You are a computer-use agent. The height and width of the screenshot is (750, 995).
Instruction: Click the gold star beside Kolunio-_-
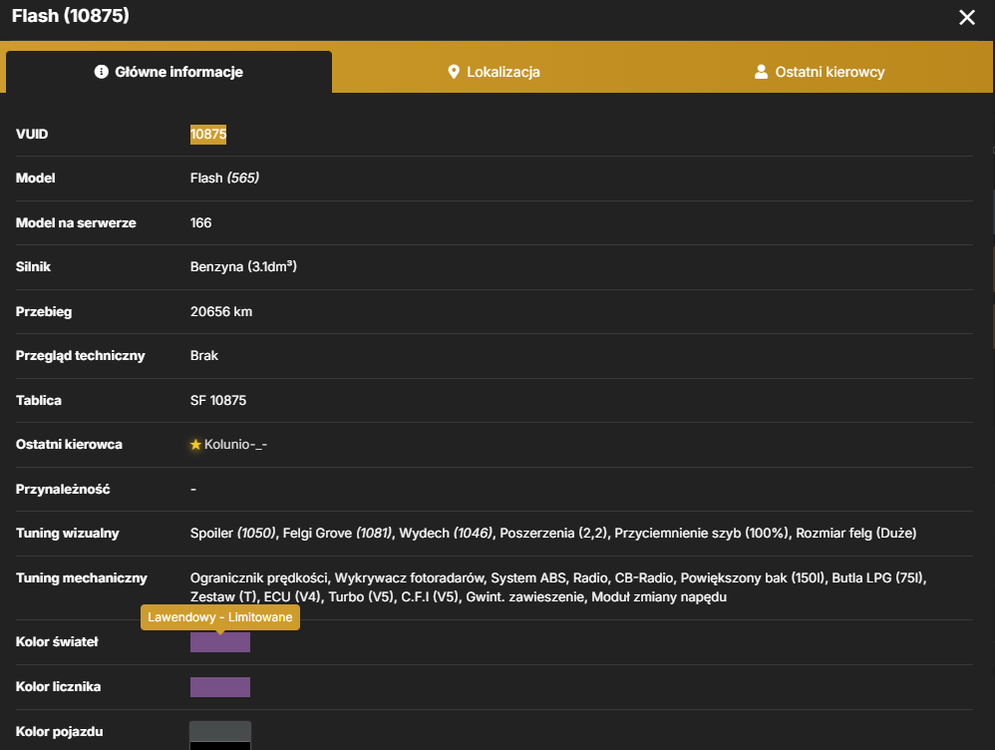point(195,445)
